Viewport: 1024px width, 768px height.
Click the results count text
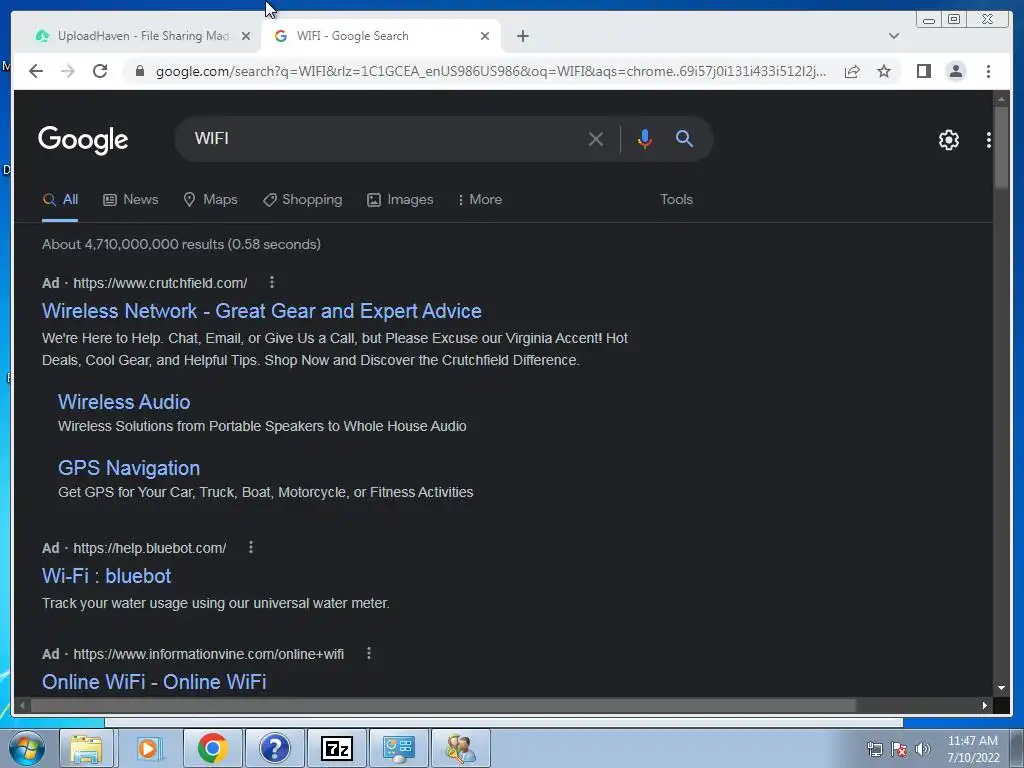point(182,244)
